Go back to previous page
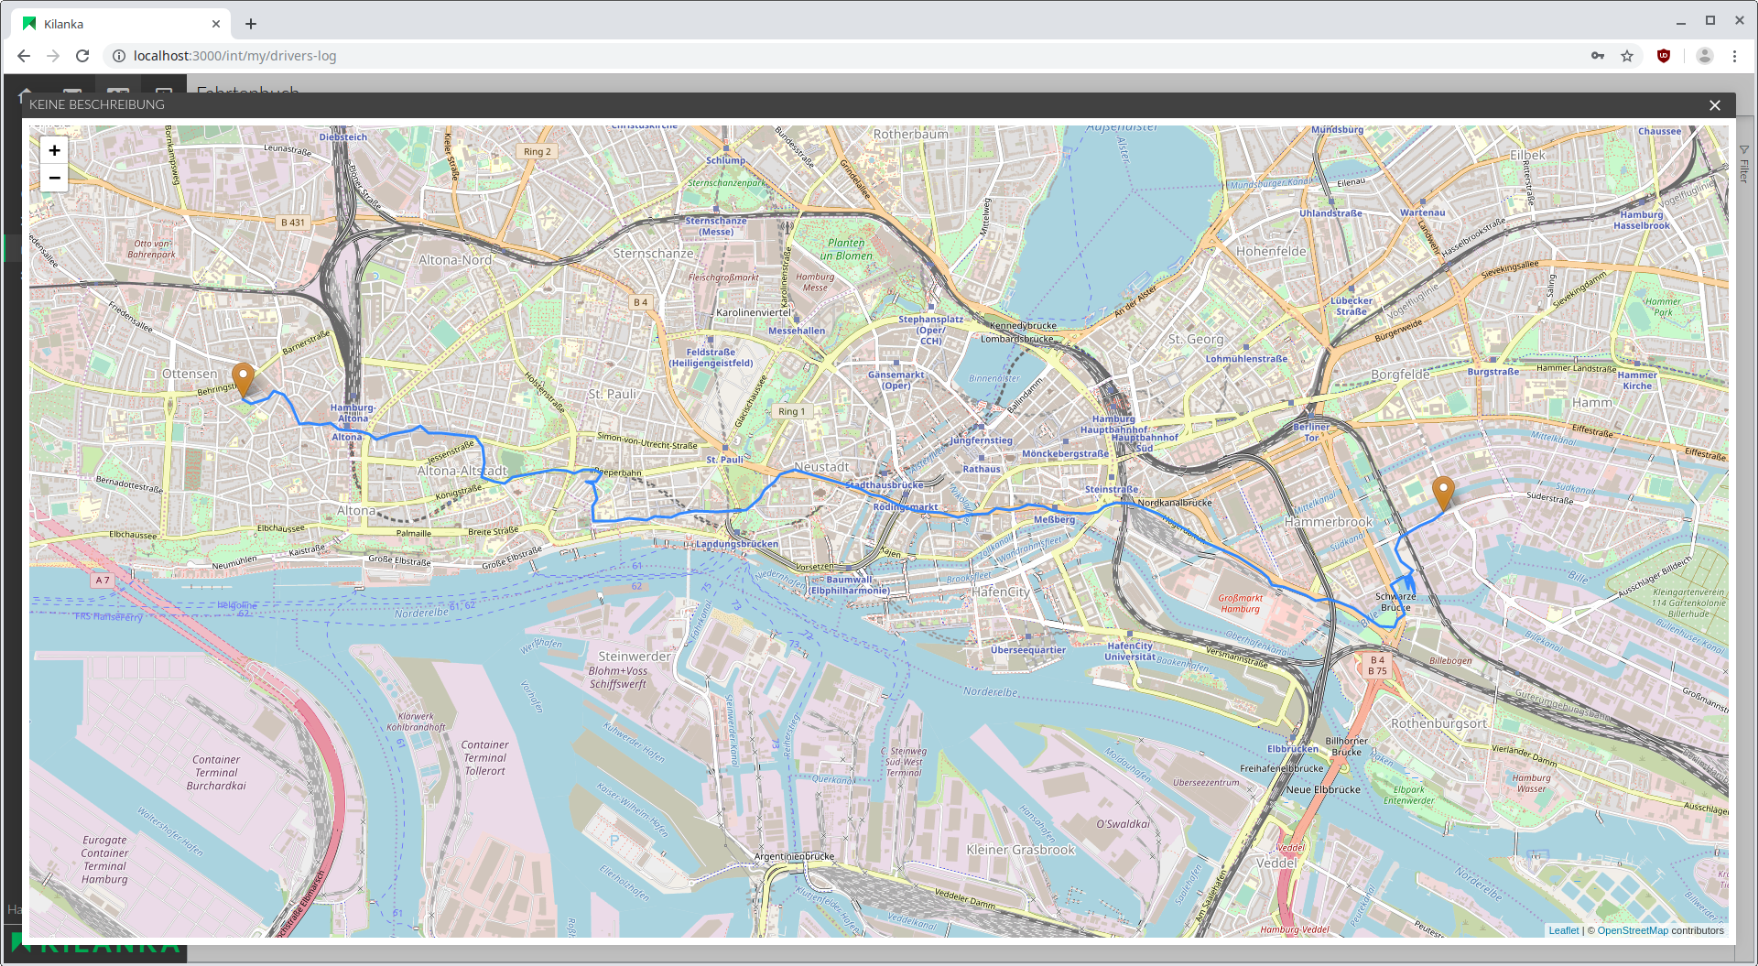This screenshot has height=966, width=1758. click(x=24, y=56)
